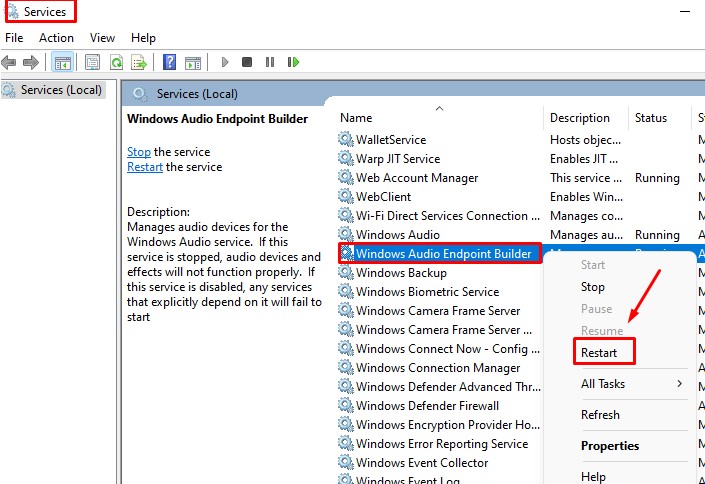This screenshot has width=705, height=484.
Task: Open the blue Help question-mark icon
Action: [170, 62]
